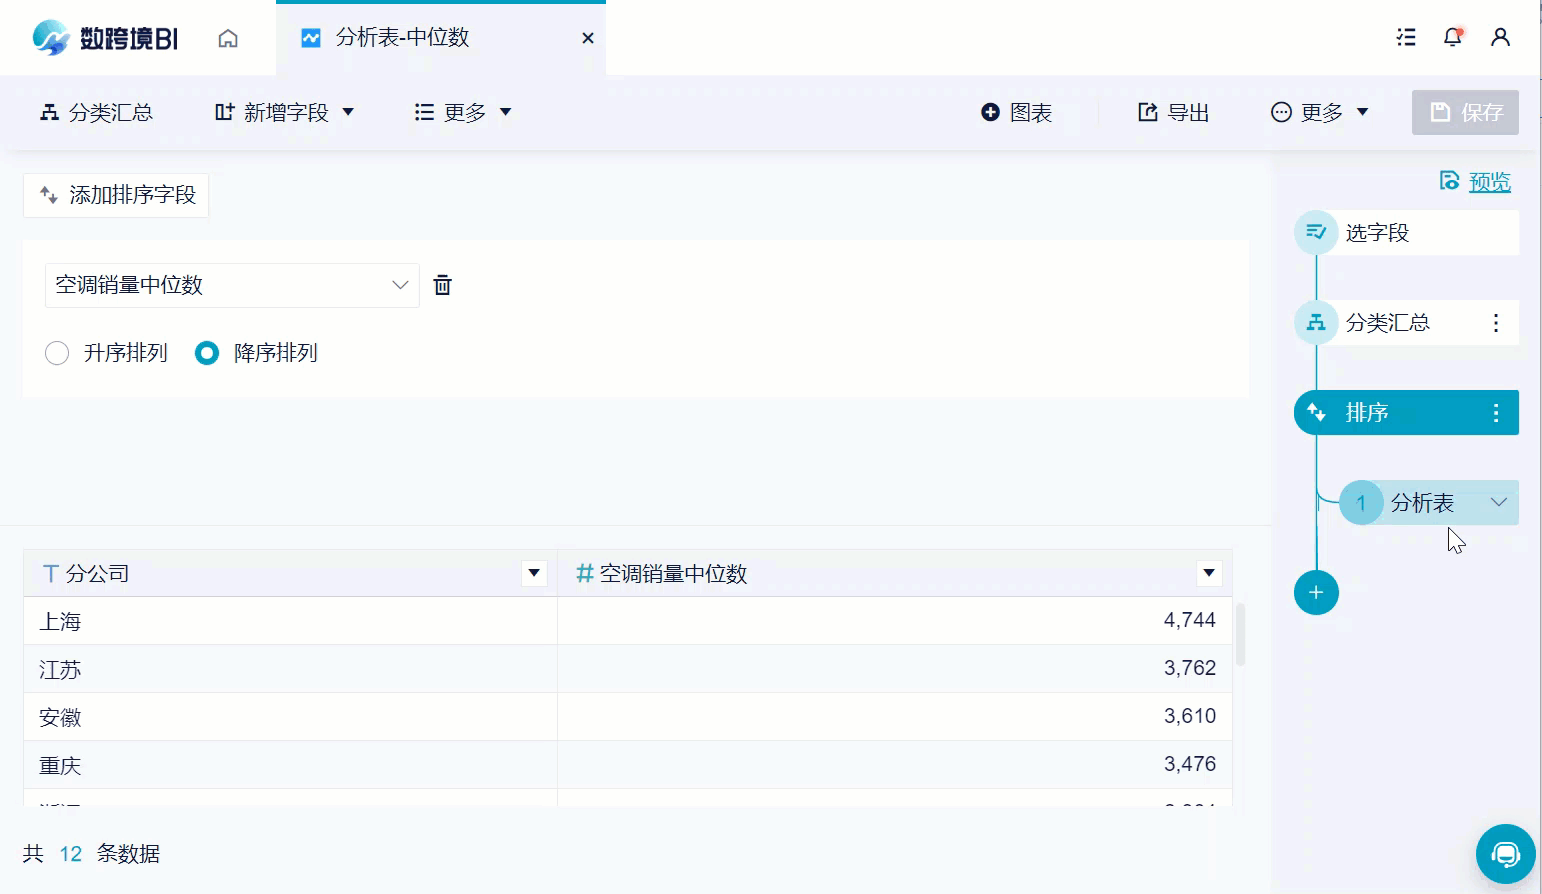Open 空调销量中位数 sort field dropdown
Image resolution: width=1542 pixels, height=894 pixels.
232,285
